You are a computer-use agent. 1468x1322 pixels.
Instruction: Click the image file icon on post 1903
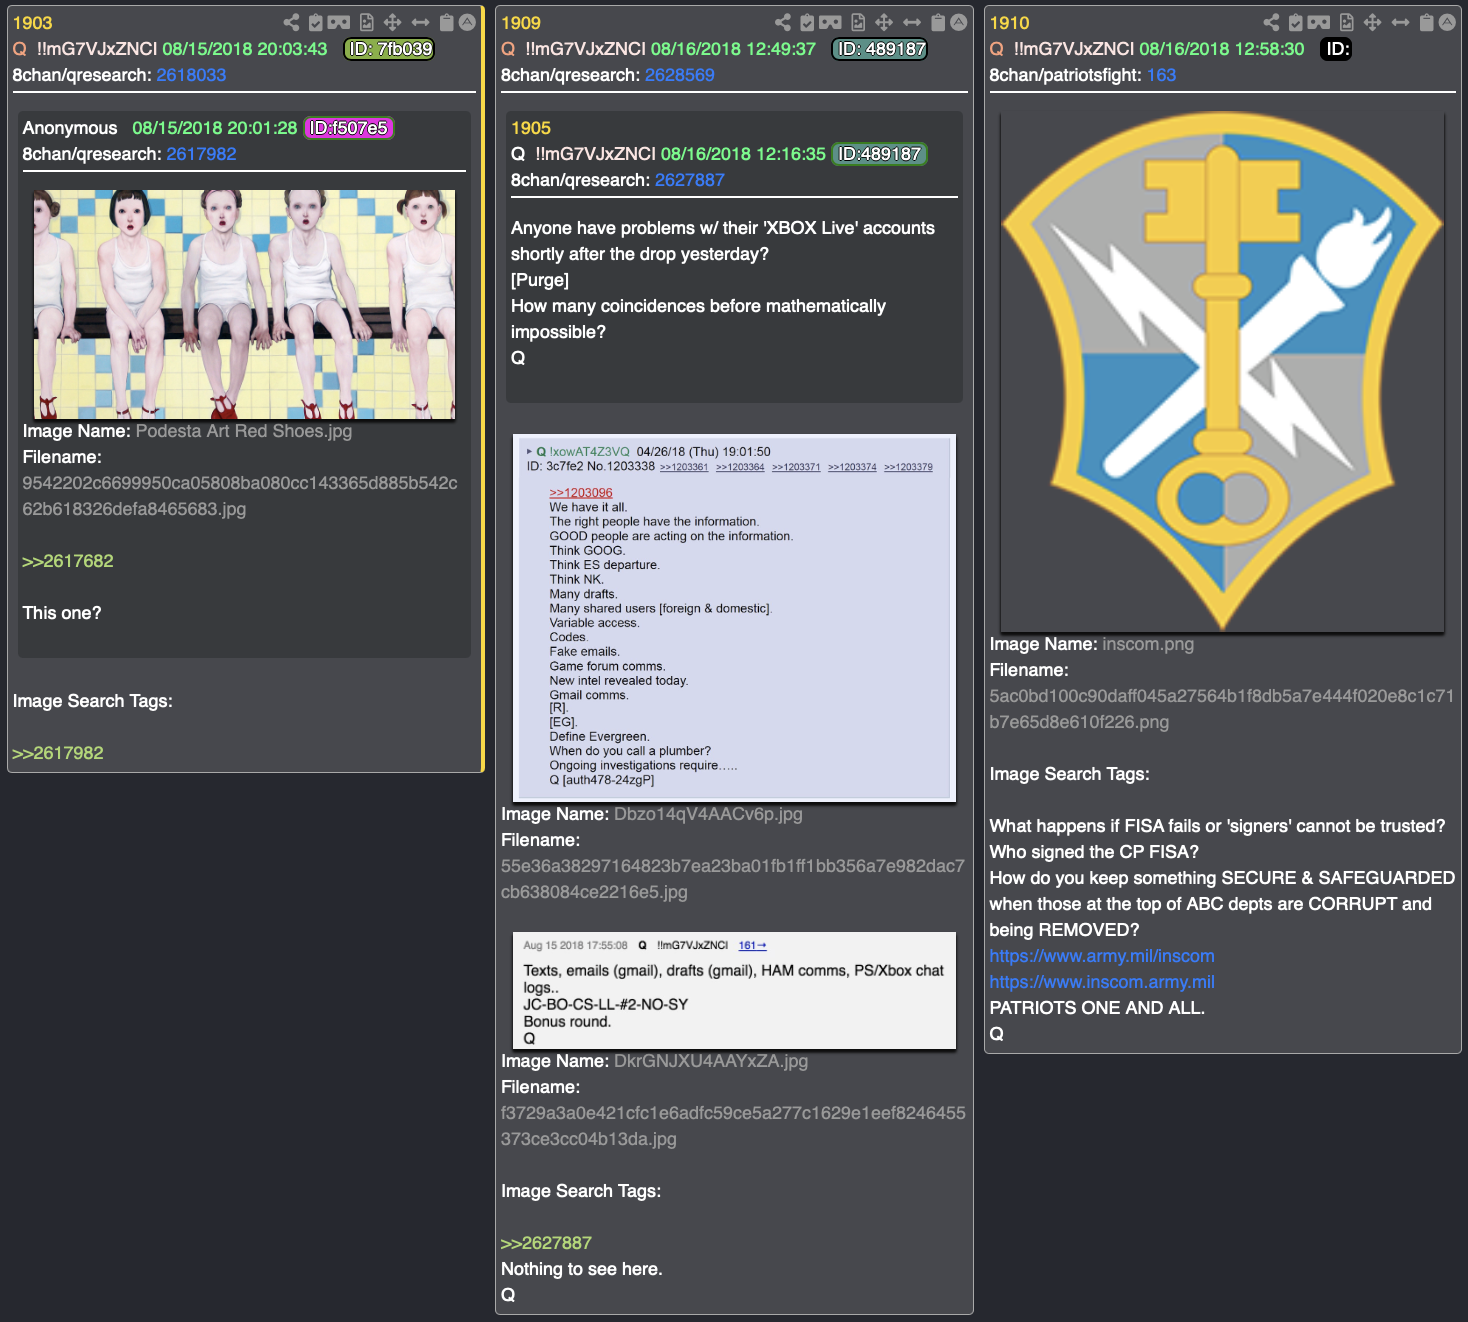(x=366, y=22)
